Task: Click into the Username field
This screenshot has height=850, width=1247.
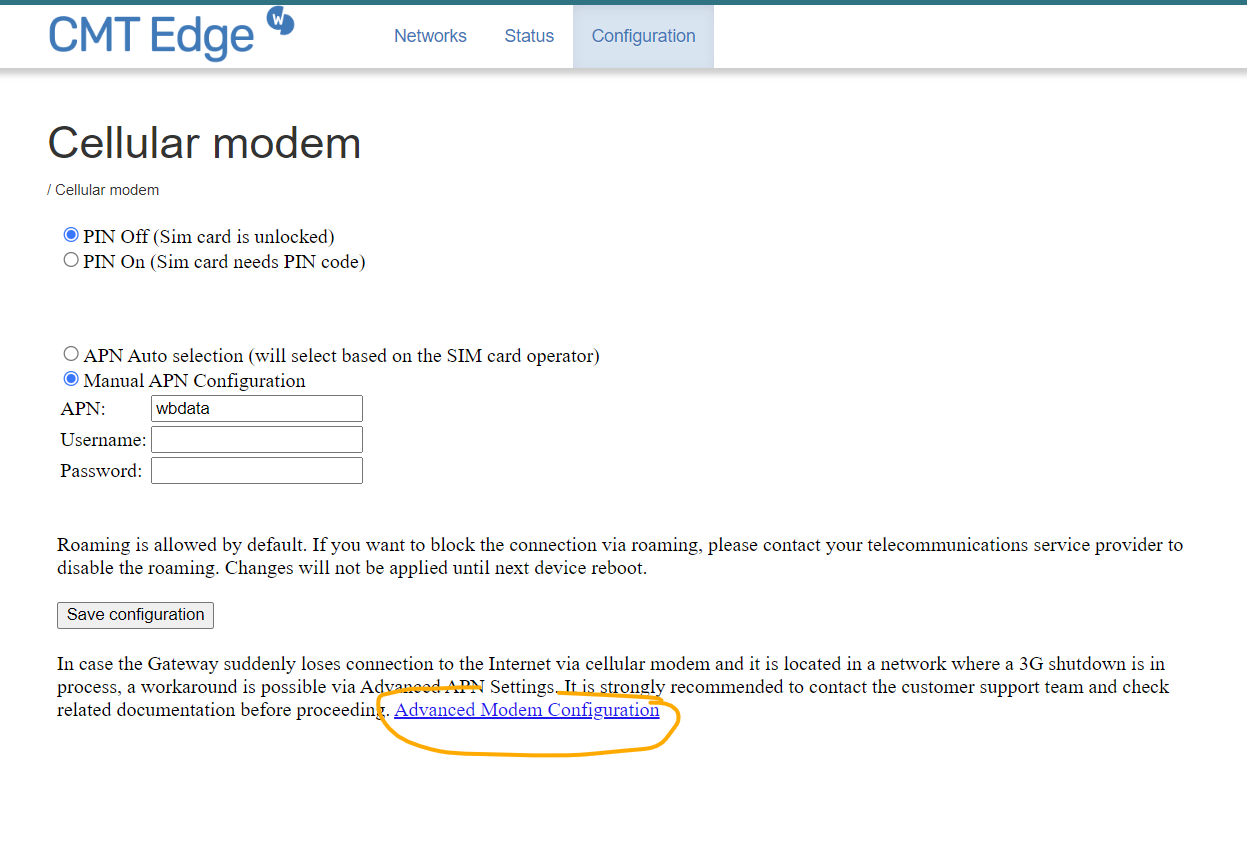Action: click(257, 439)
